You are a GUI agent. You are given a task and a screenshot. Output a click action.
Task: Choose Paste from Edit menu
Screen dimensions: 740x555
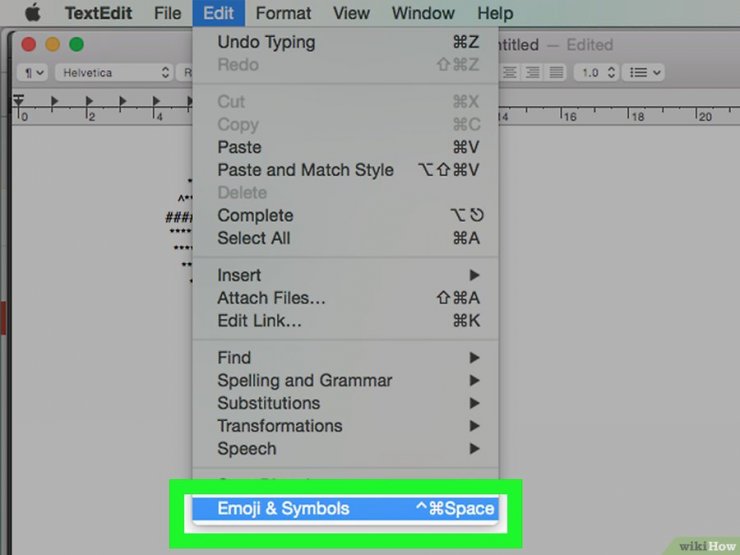(345, 147)
